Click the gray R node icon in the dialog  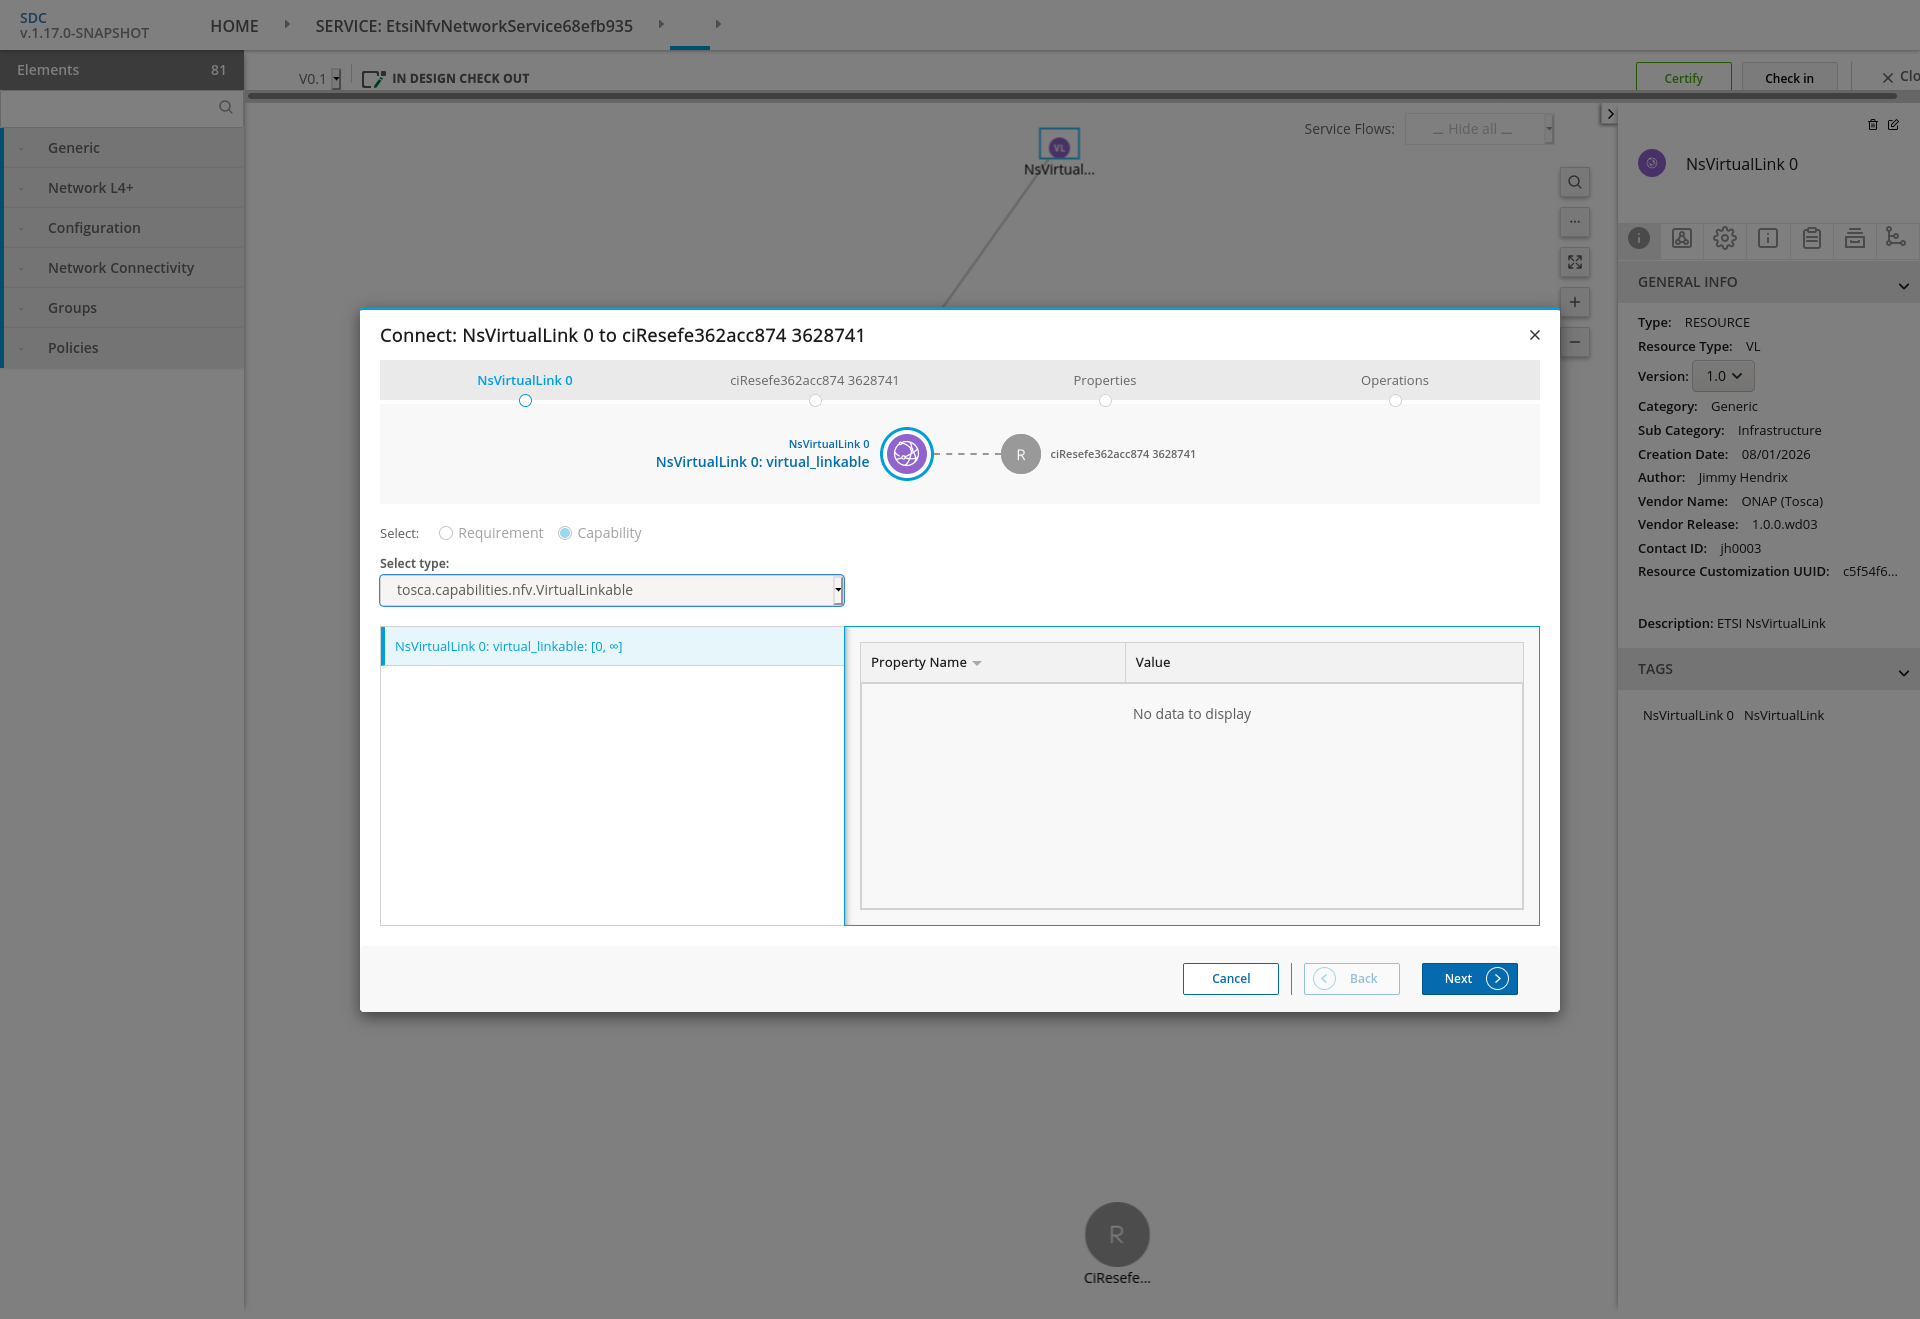1020,454
